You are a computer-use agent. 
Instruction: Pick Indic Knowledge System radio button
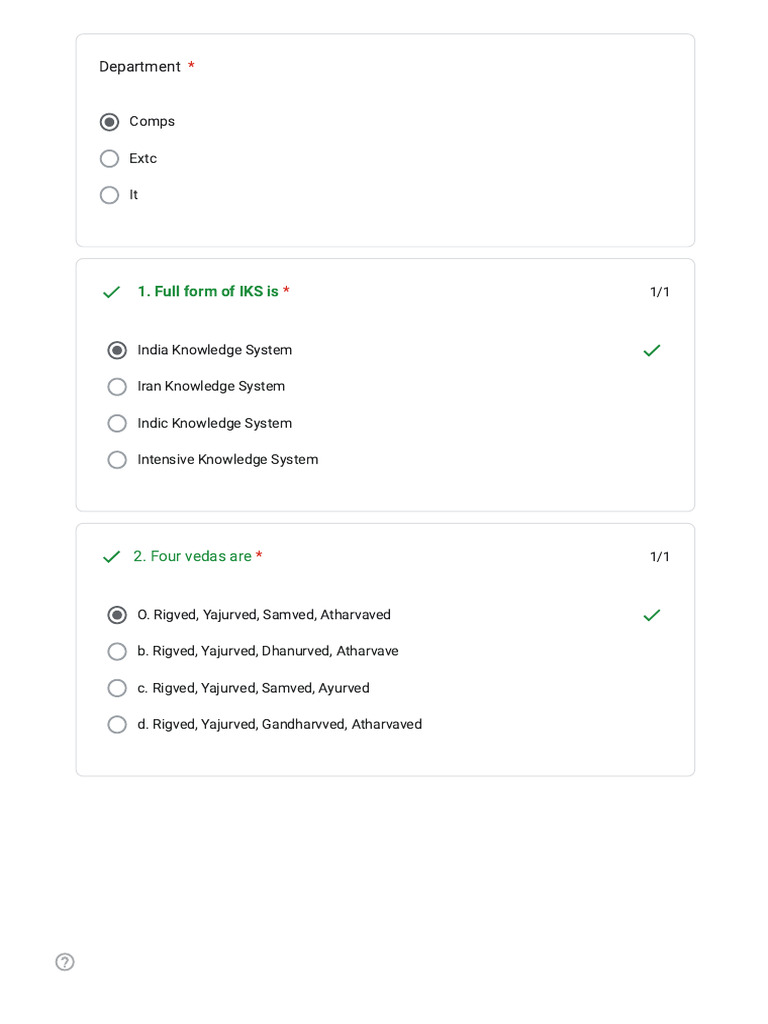(117, 423)
